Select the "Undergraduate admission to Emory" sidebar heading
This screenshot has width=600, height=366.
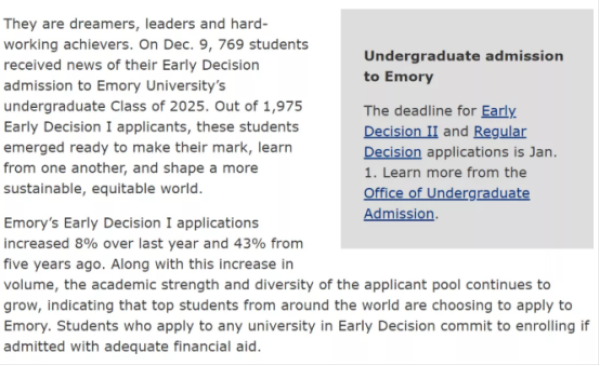(x=463, y=66)
